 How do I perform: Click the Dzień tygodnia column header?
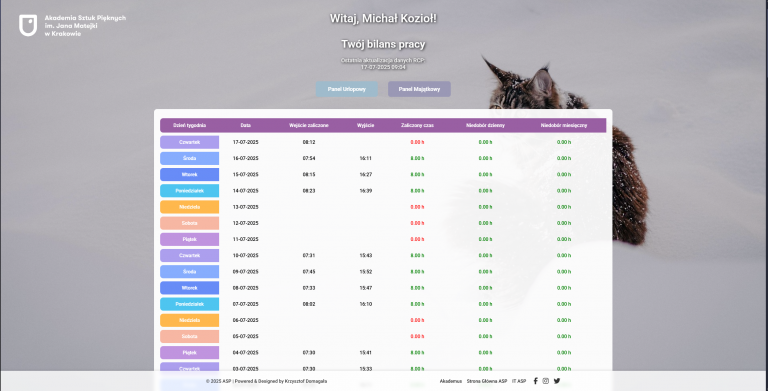pyautogui.click(x=190, y=125)
